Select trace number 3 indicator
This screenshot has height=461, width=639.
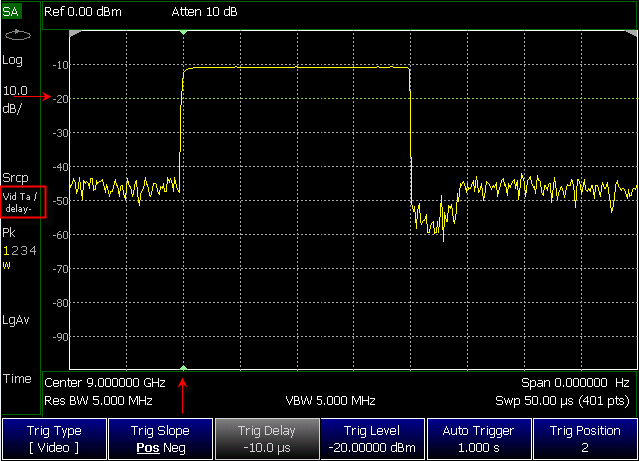(24, 250)
